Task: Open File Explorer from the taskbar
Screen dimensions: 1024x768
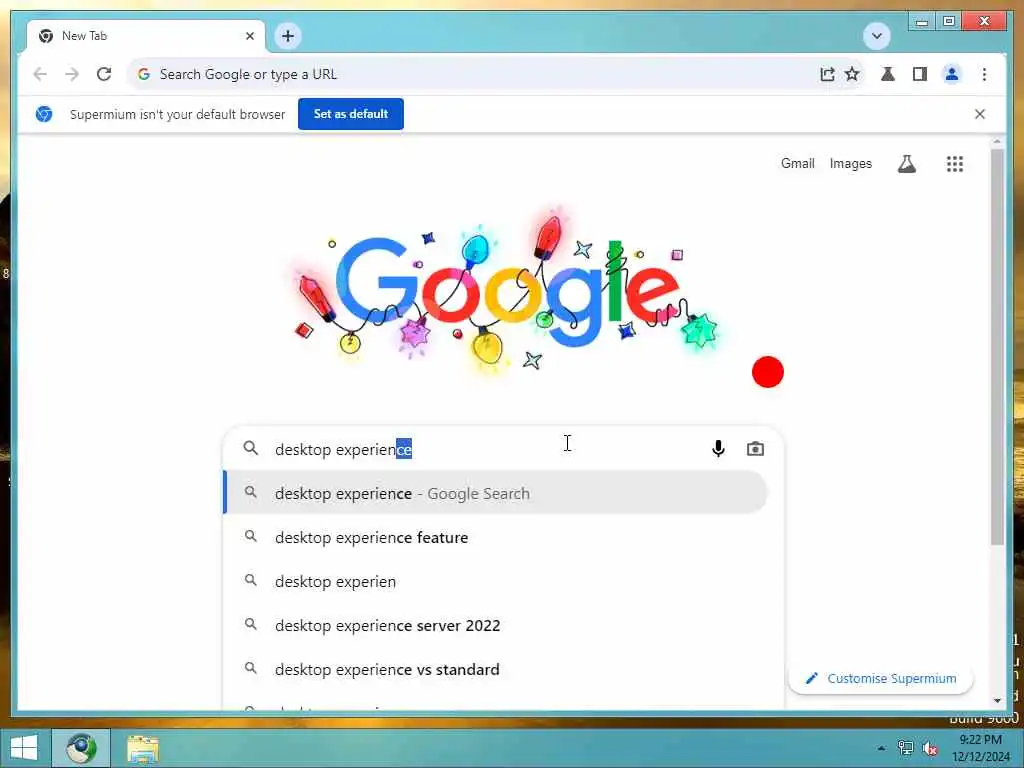Action: pos(142,749)
